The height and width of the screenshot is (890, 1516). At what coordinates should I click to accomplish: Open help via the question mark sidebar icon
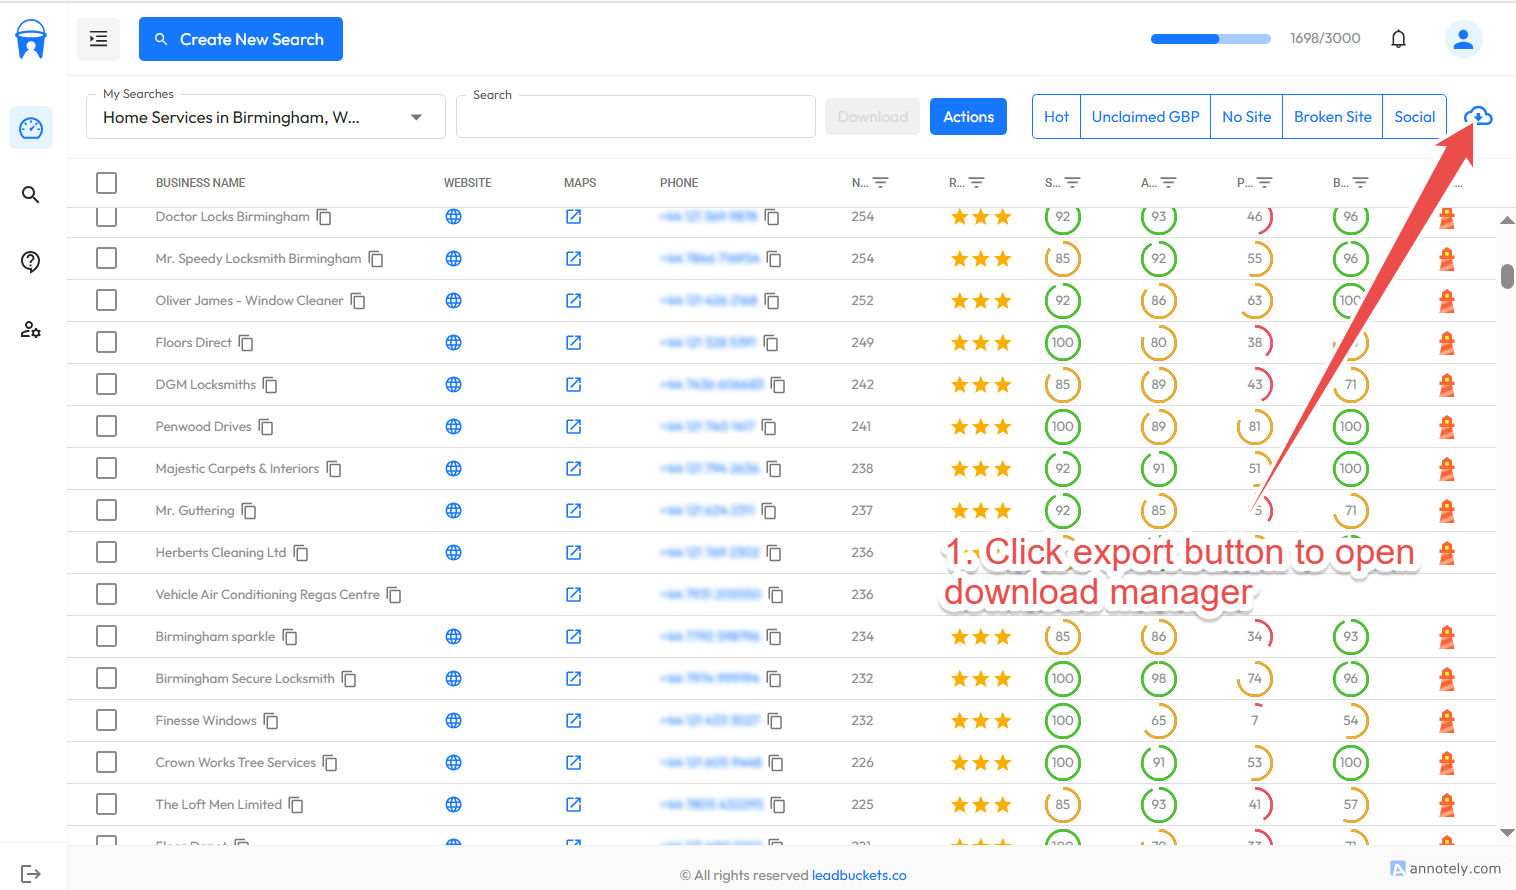tap(30, 261)
